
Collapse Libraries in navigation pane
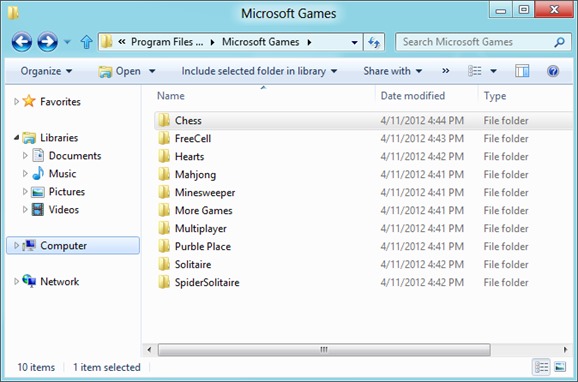[x=16, y=138]
